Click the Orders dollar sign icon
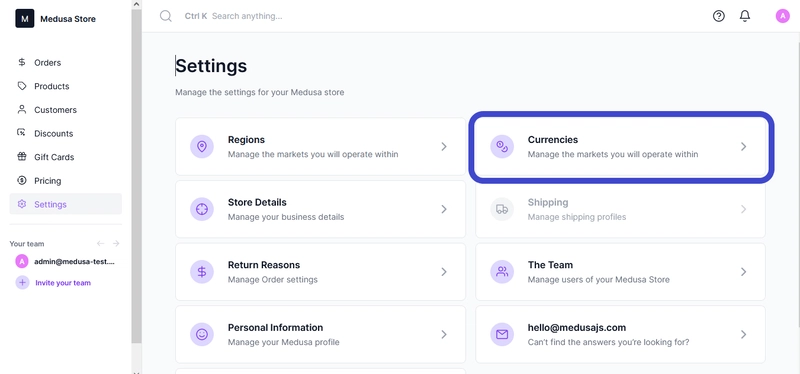The image size is (800, 374). pos(21,62)
